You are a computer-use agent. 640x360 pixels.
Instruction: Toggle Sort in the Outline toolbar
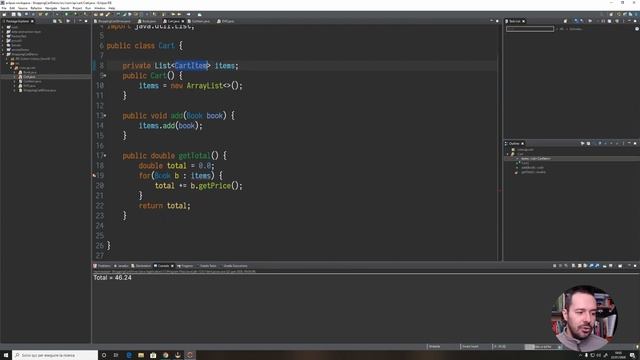click(x=594, y=143)
